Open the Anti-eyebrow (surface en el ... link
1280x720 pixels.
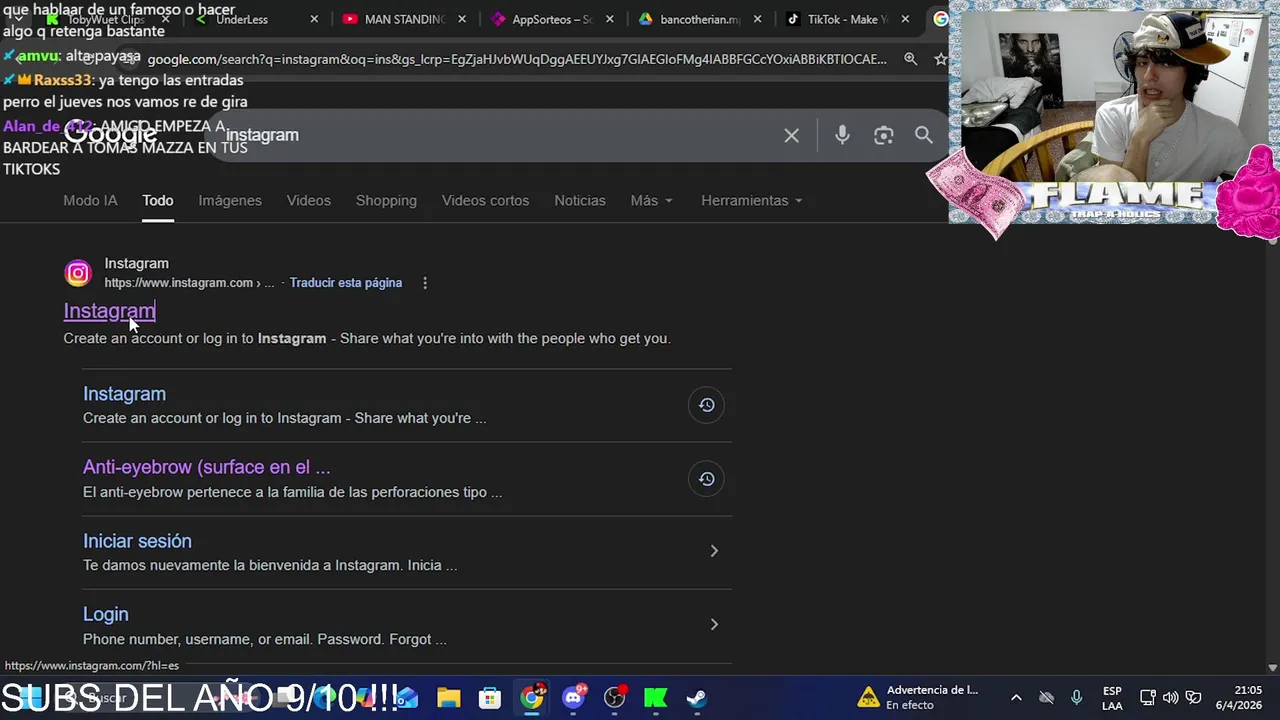tap(206, 467)
